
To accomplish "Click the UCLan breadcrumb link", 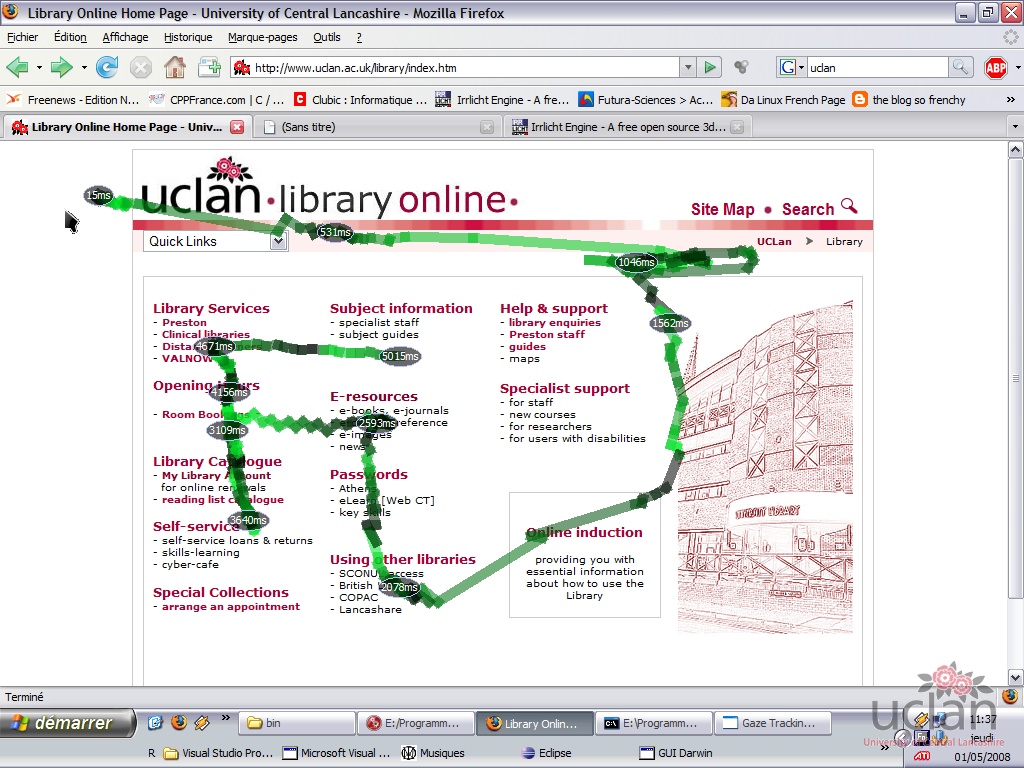I will pyautogui.click(x=774, y=241).
